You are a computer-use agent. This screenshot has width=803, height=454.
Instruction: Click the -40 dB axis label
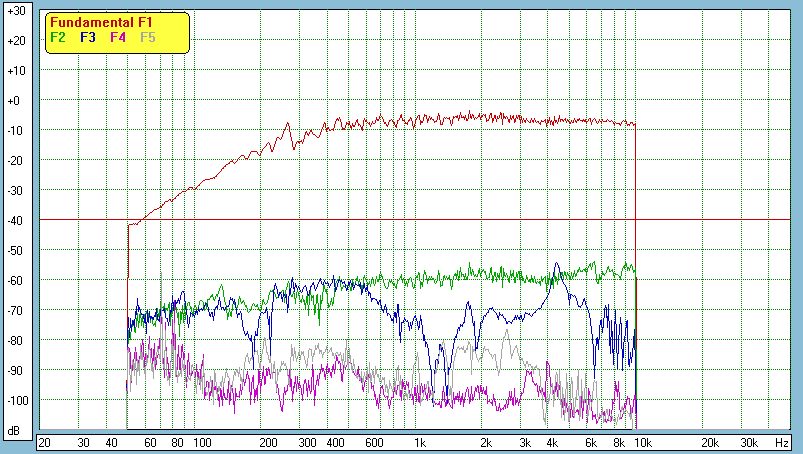pos(15,221)
